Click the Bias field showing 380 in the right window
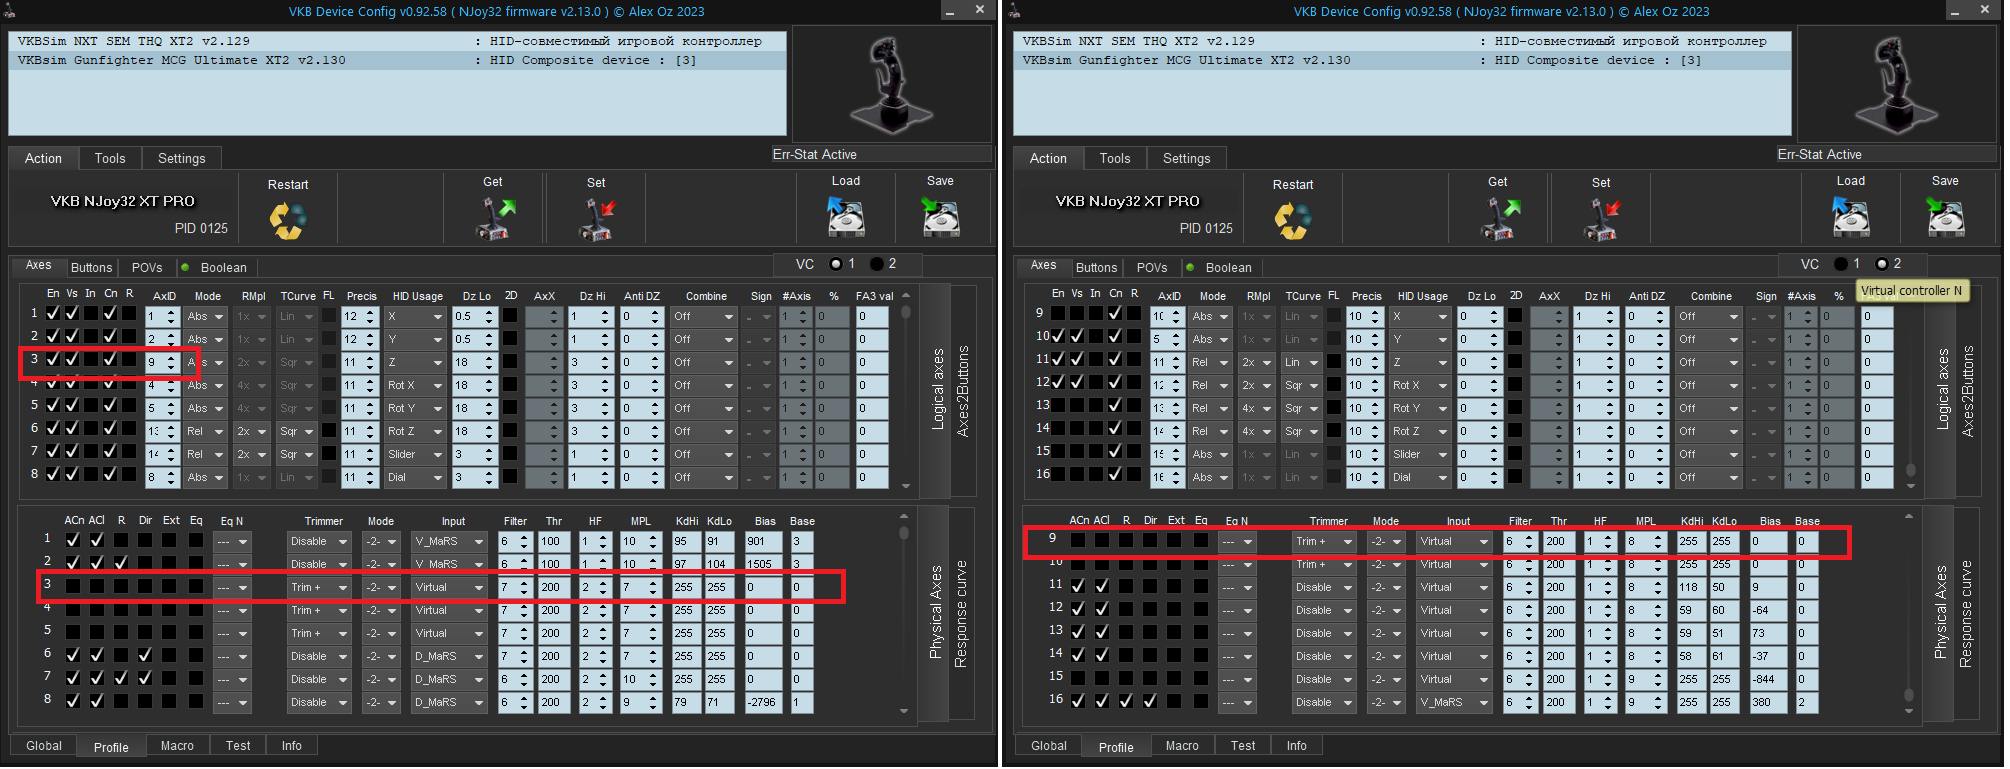Image resolution: width=2010 pixels, height=769 pixels. pyautogui.click(x=1769, y=702)
